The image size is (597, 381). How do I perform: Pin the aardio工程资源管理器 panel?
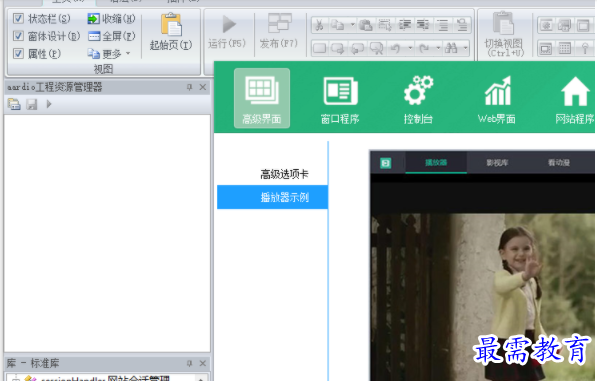(x=189, y=87)
